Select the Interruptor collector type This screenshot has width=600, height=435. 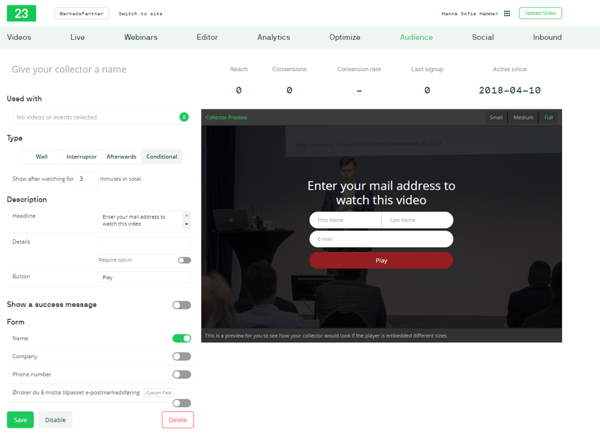click(x=81, y=157)
